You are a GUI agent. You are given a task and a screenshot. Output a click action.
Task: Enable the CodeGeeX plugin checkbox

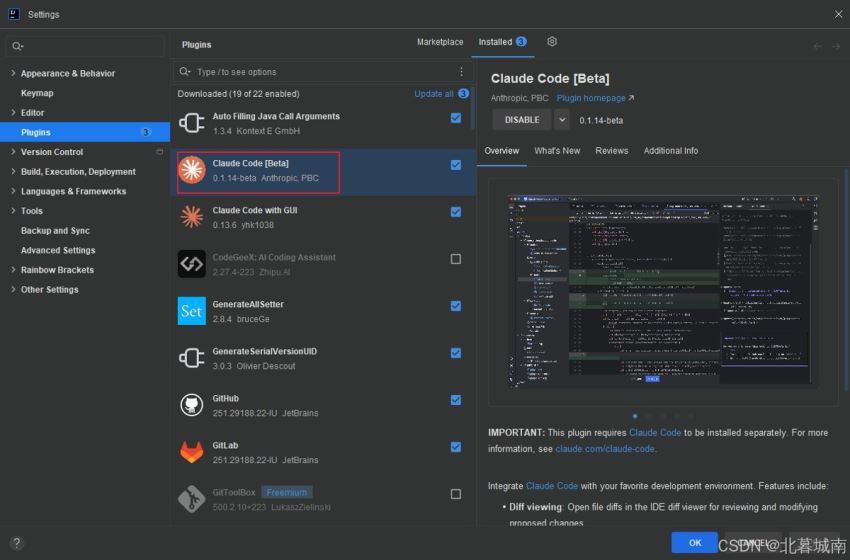(x=456, y=259)
